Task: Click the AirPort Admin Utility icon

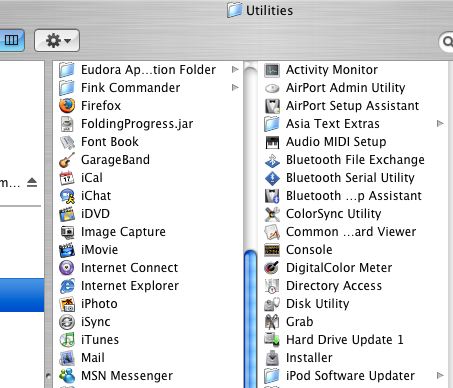Action: [272, 88]
